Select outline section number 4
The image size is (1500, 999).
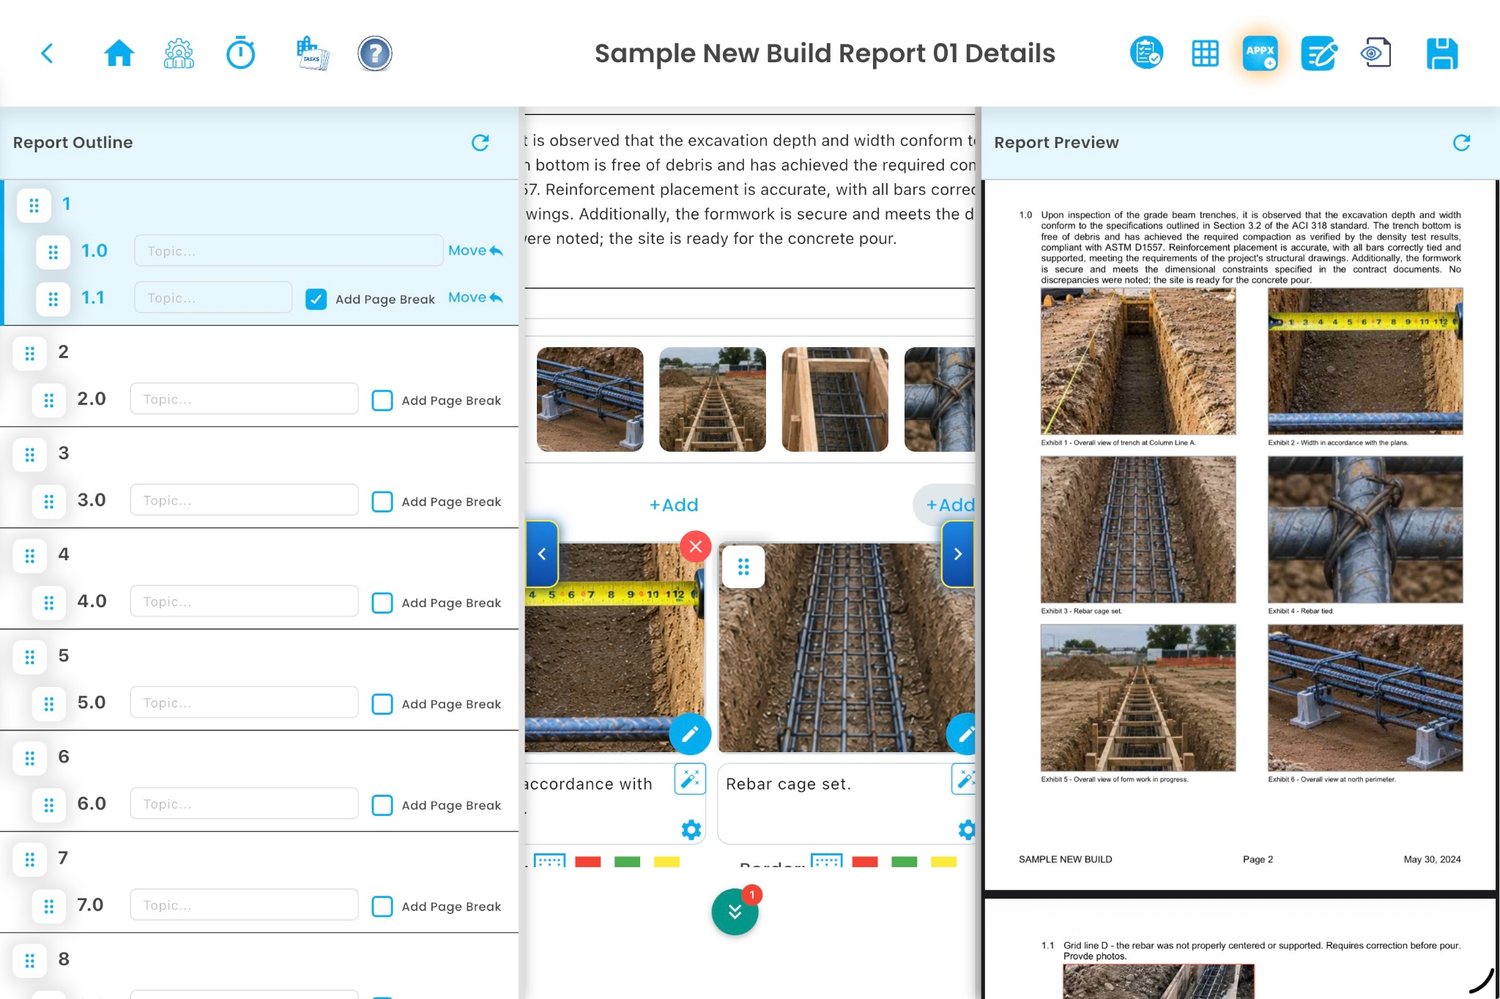click(x=63, y=554)
